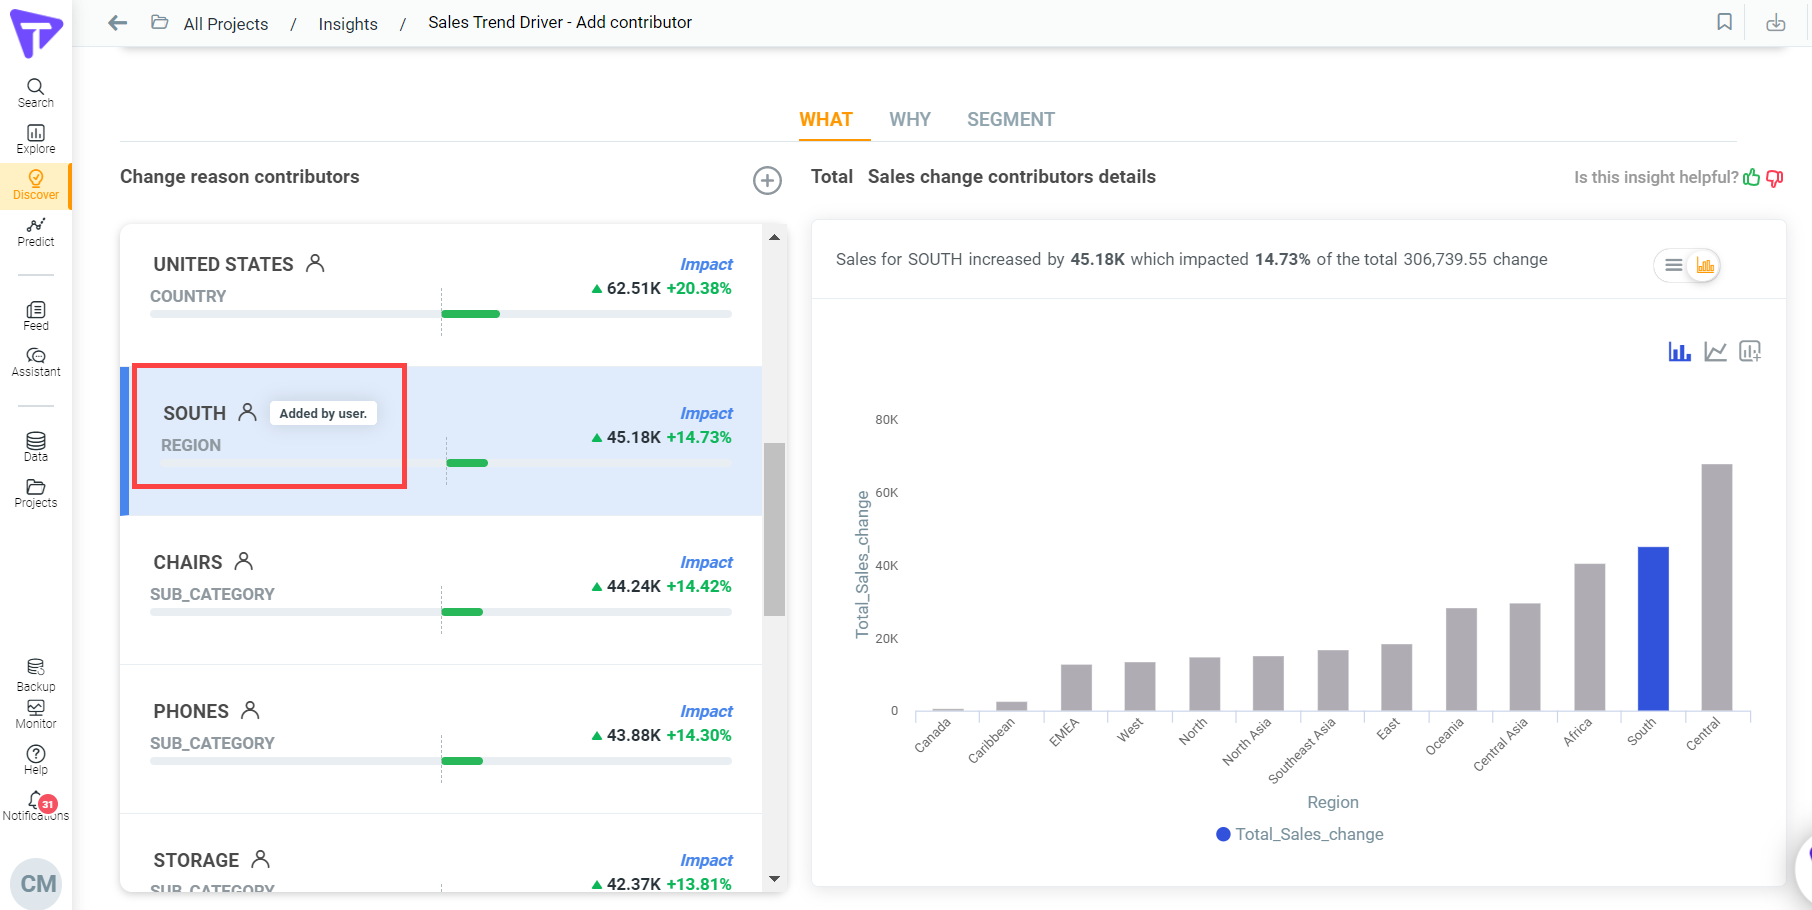This screenshot has width=1812, height=910.
Task: Switch to the WHY tab
Action: 910,120
